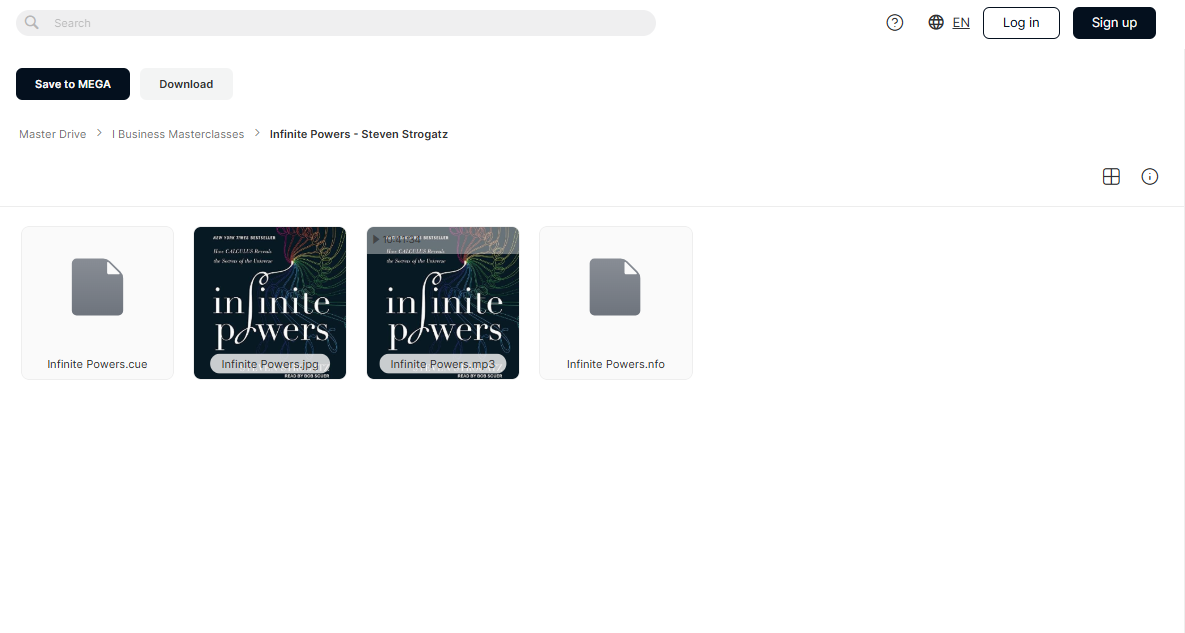Image resolution: width=1185 pixels, height=633 pixels.
Task: Open I Business Masterclasses breadcrumb
Action: point(178,134)
